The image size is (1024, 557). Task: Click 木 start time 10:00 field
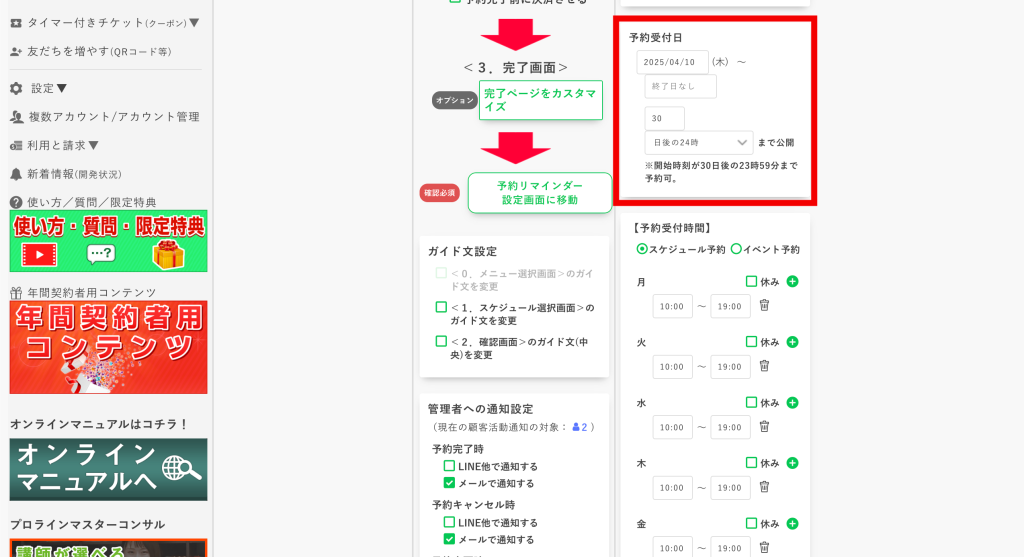coord(673,488)
